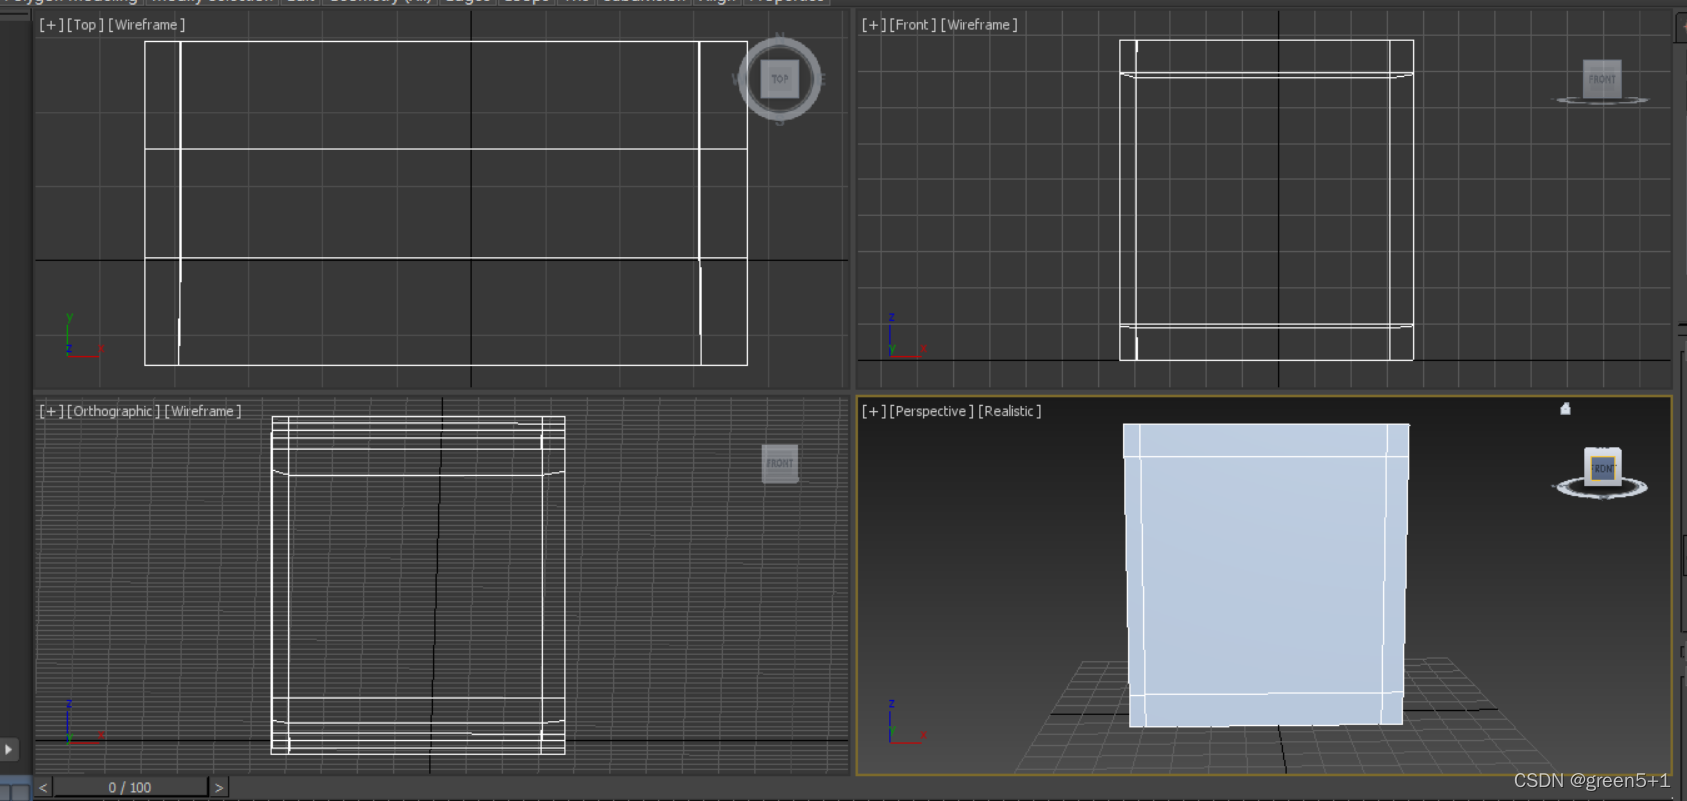Open the [Wireframe] shading menu in Top viewport
Image resolution: width=1687 pixels, height=801 pixels.
point(146,24)
